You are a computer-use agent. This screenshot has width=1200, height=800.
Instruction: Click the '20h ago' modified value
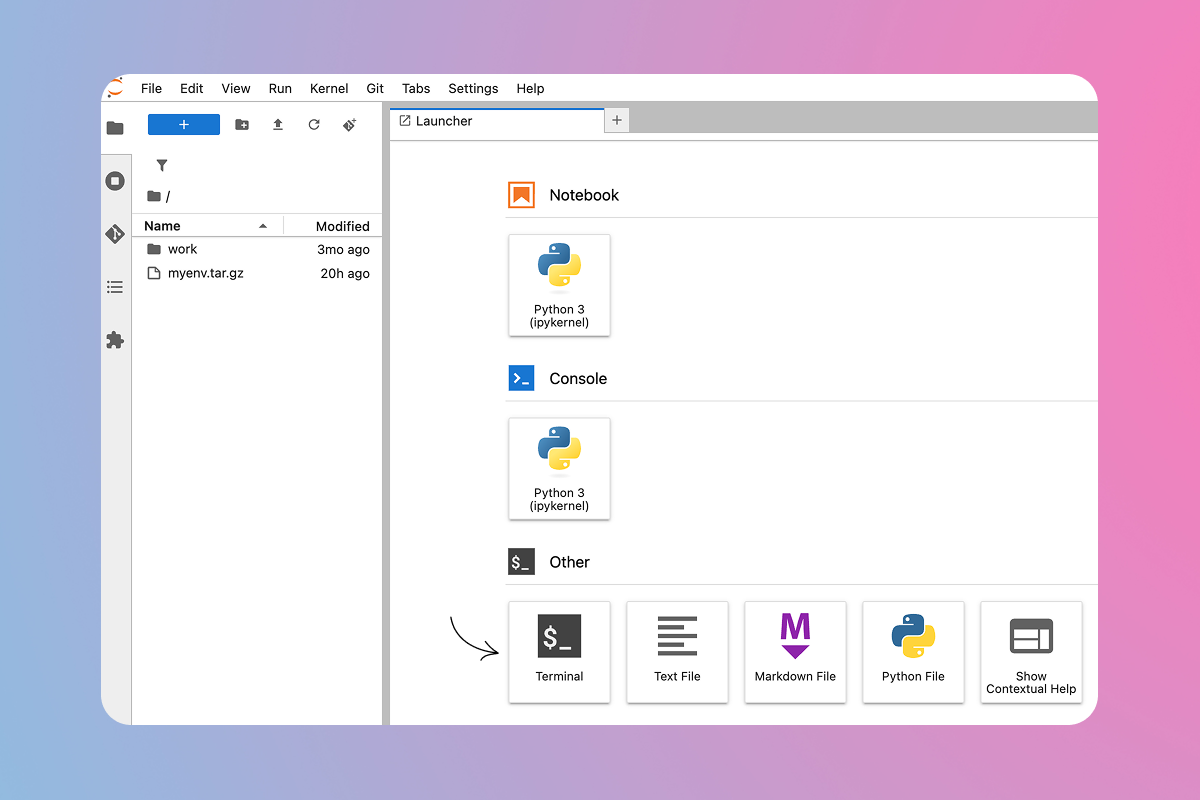point(345,273)
